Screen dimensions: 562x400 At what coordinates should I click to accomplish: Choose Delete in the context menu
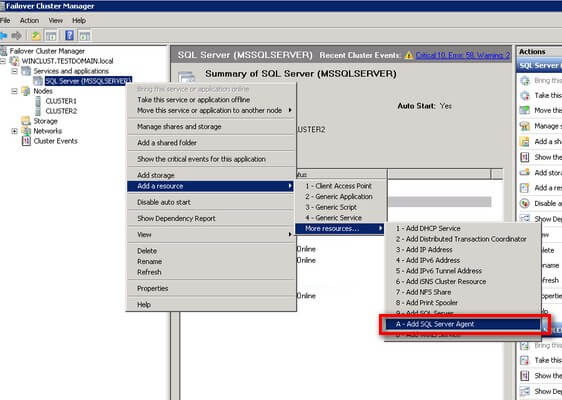(211, 251)
